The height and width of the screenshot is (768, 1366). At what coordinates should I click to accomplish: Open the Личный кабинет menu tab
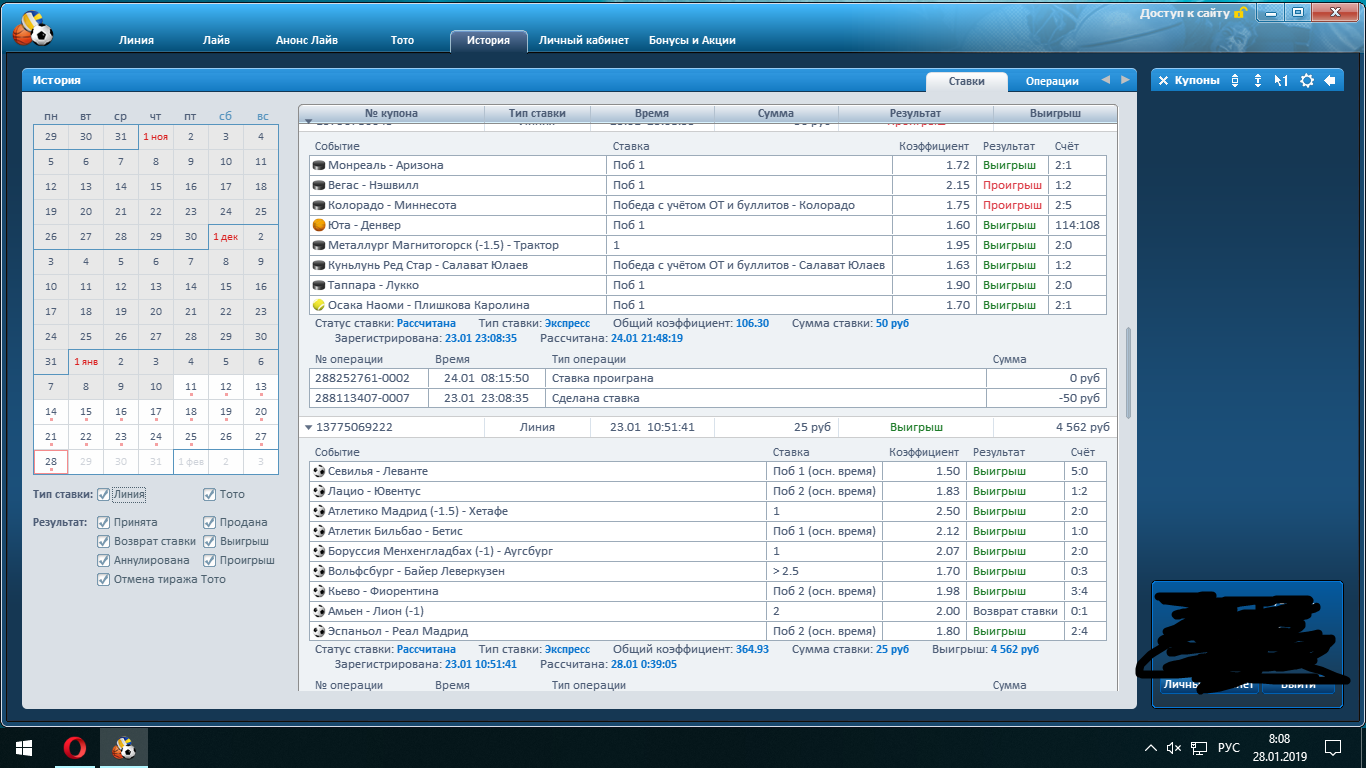click(583, 41)
